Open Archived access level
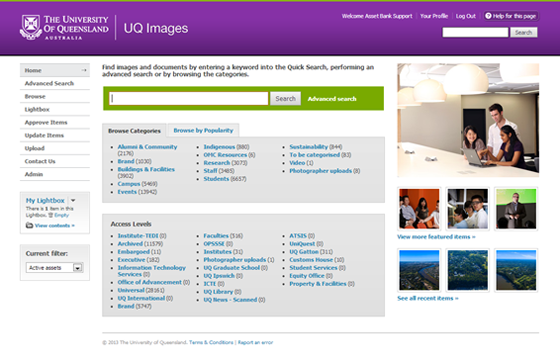This screenshot has width=560, height=363. coord(130,244)
